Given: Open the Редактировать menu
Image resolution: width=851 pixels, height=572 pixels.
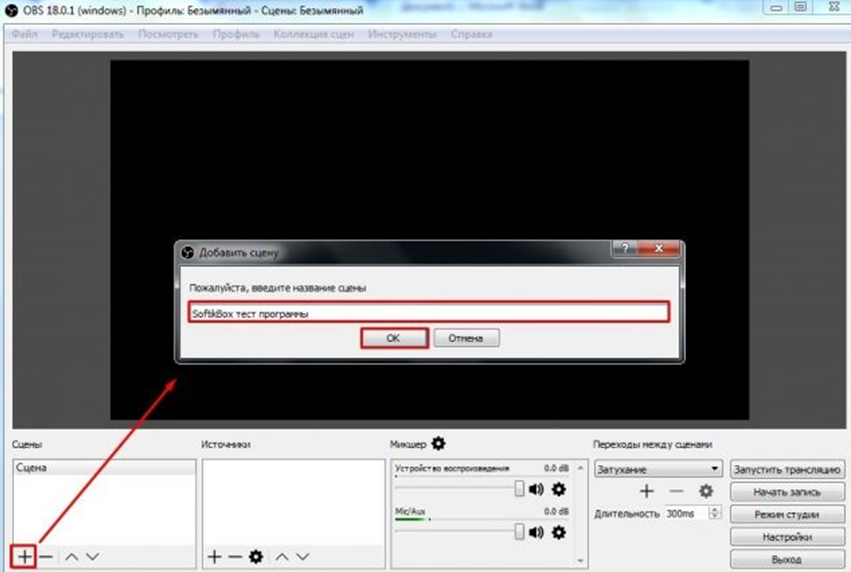Looking at the screenshot, I should (87, 34).
